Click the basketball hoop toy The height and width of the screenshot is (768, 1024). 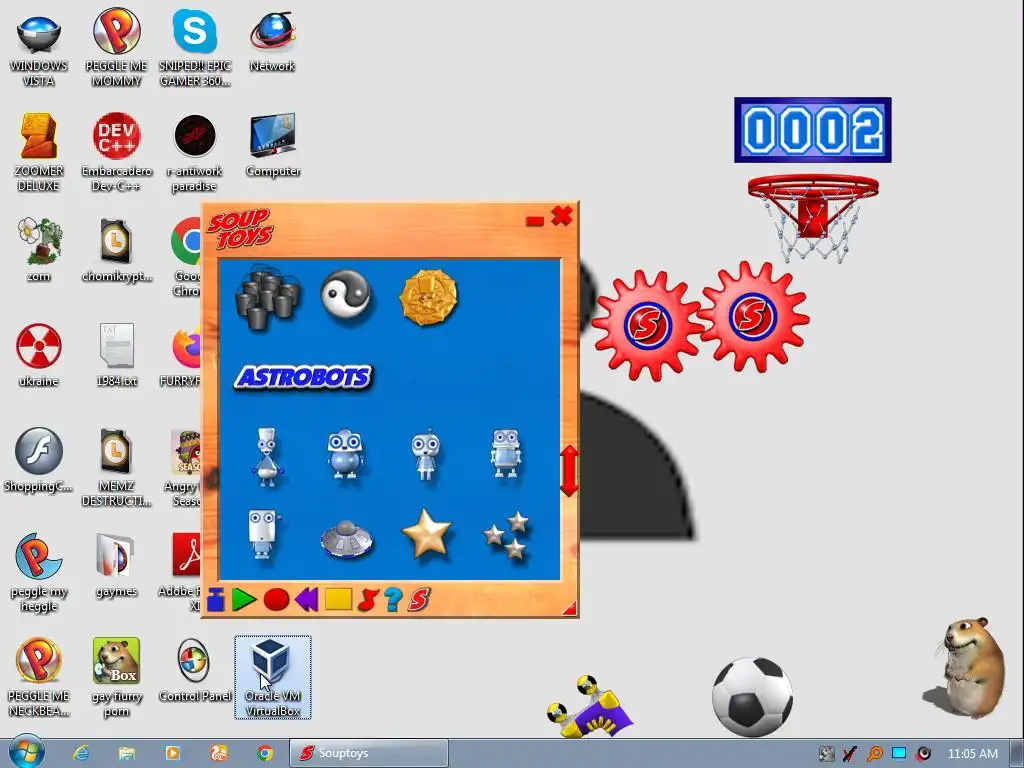click(813, 217)
